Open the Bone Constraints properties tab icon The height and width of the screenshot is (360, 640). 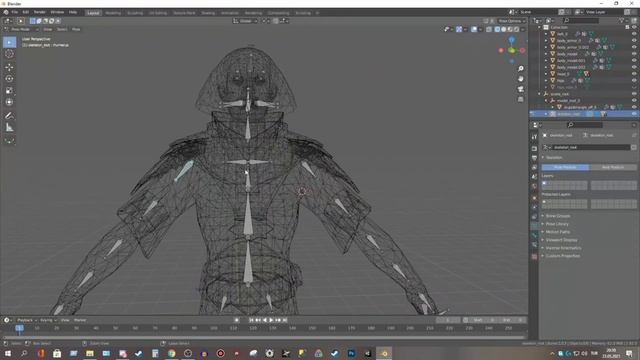[x=534, y=245]
